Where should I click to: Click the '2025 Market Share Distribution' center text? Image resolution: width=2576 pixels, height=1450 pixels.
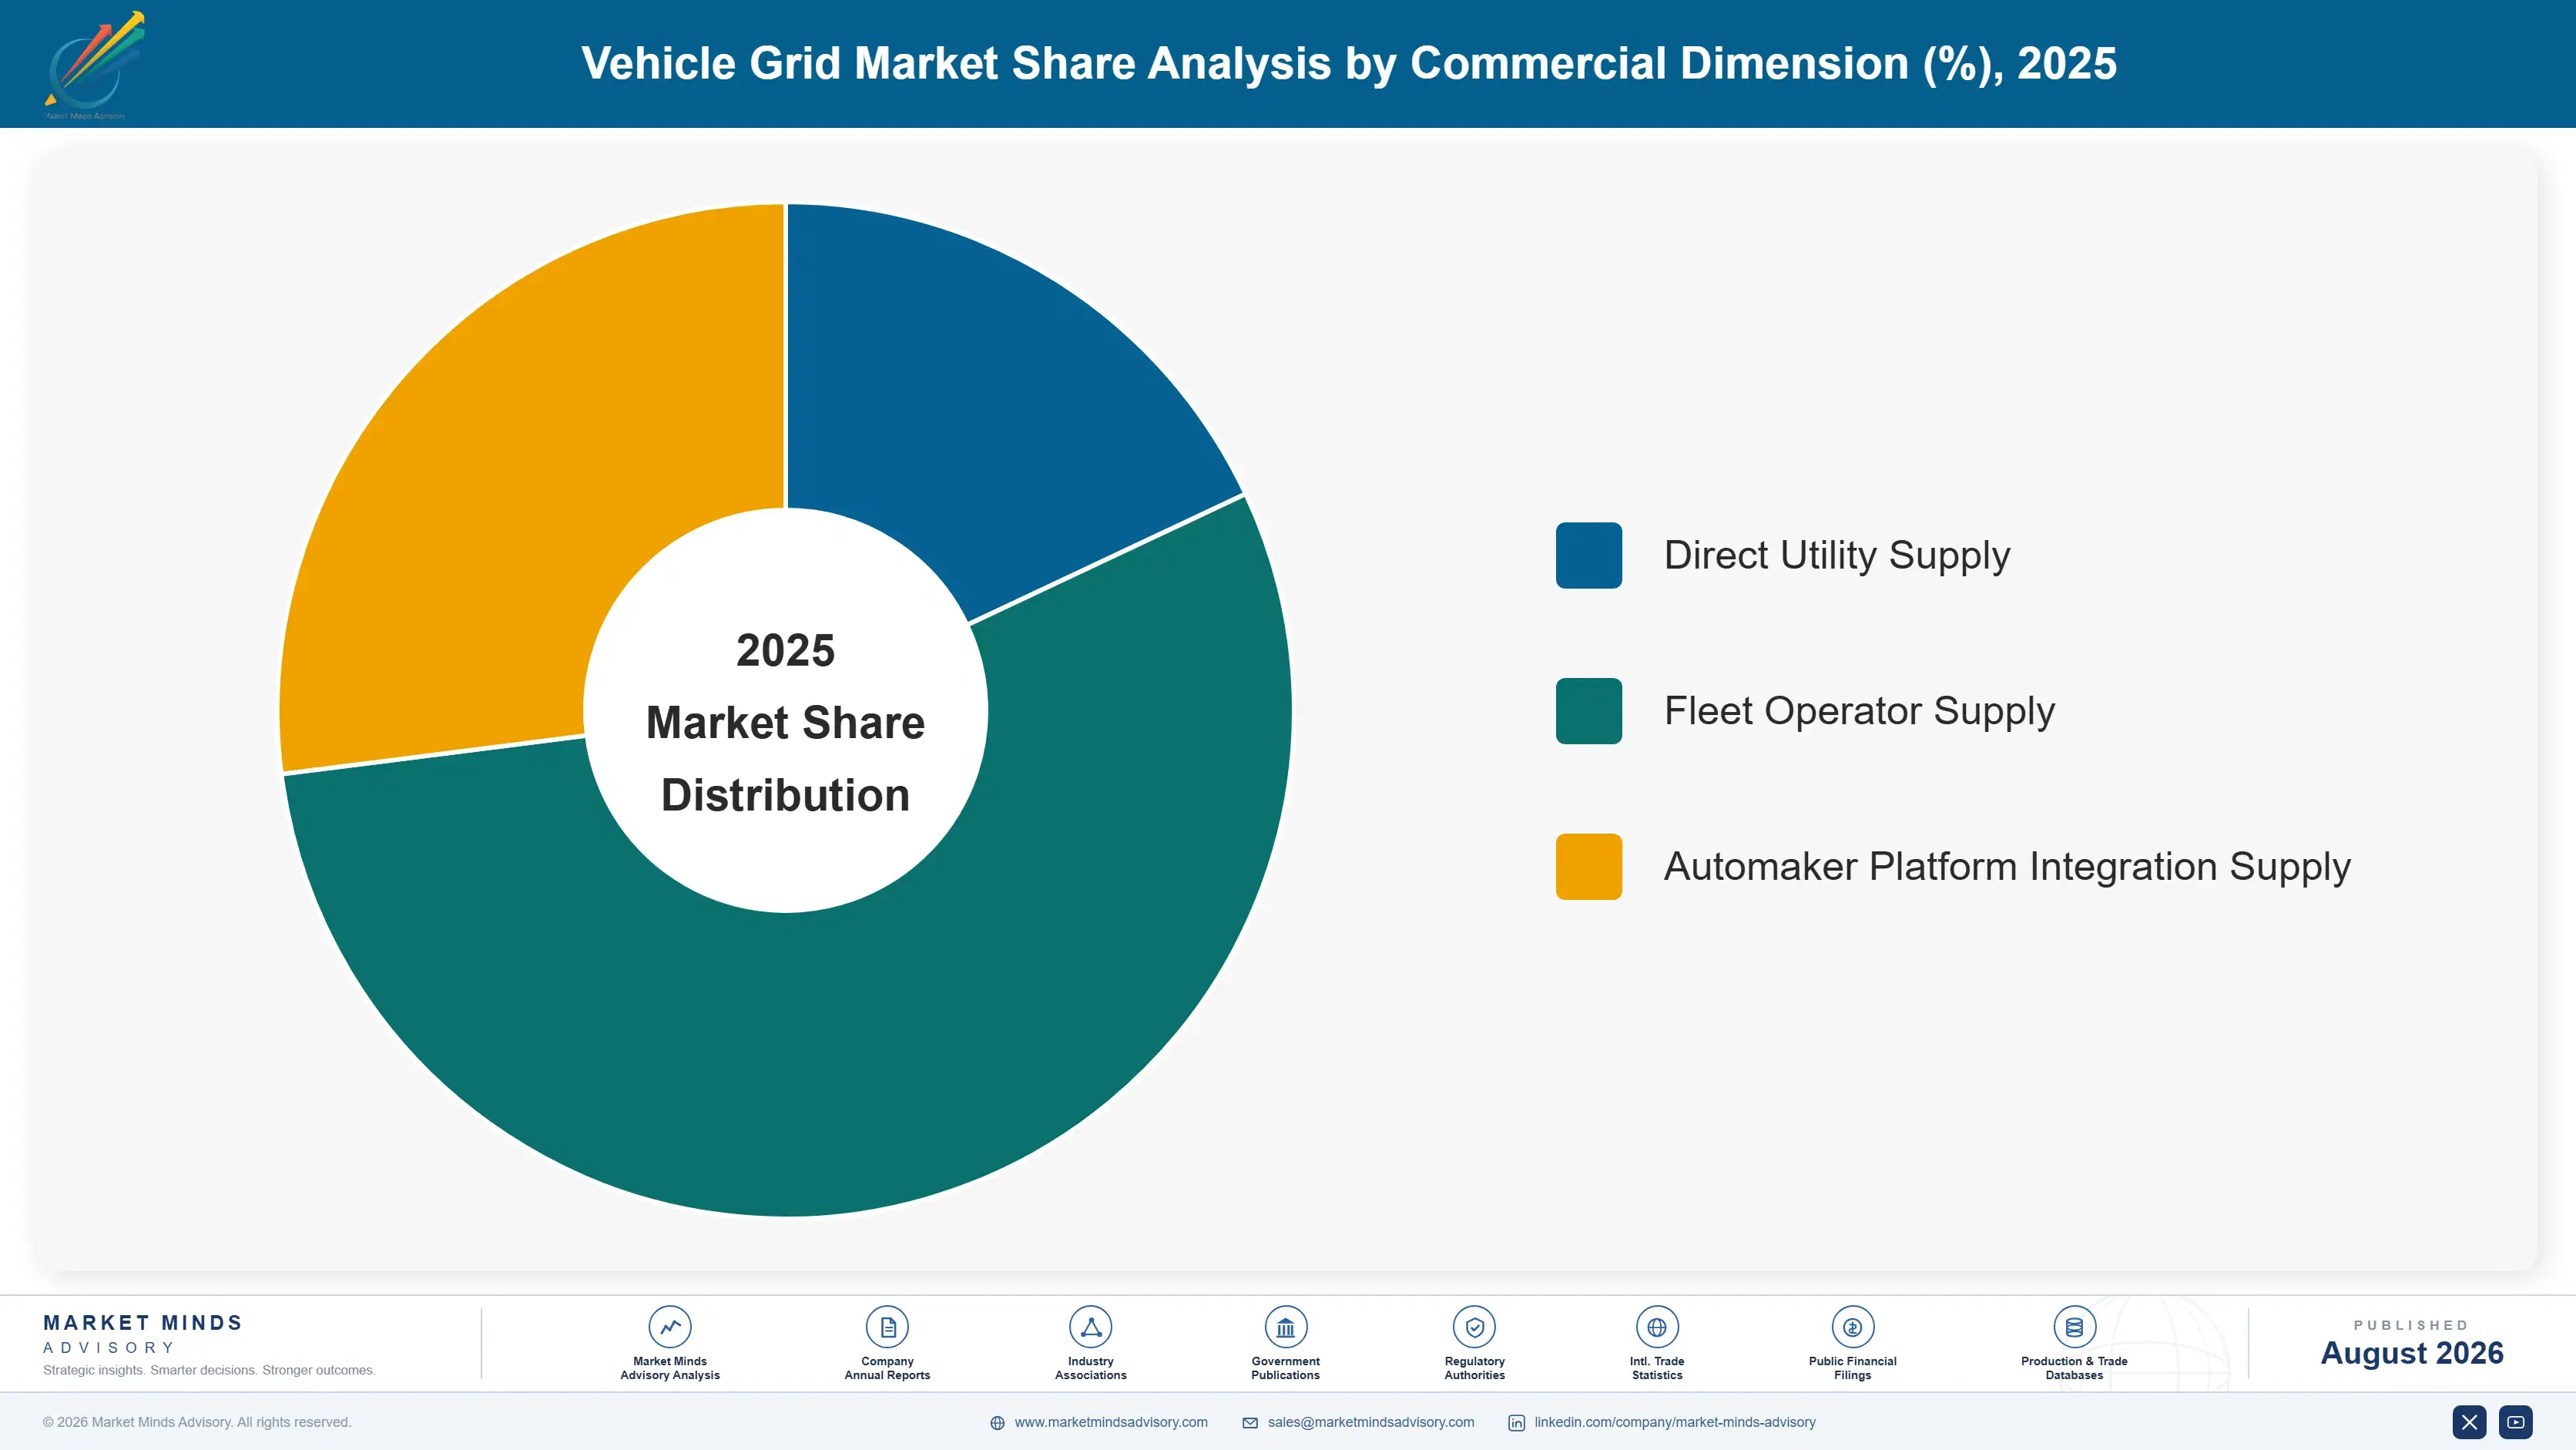point(785,722)
